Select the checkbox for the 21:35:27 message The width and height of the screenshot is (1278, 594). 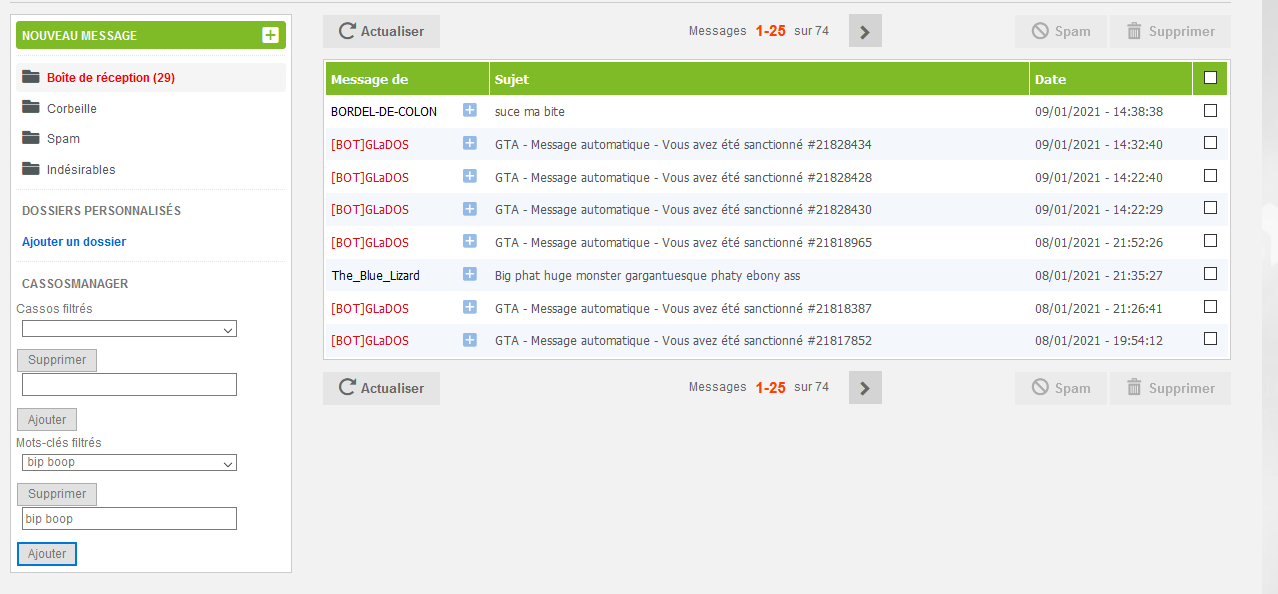(x=1210, y=274)
